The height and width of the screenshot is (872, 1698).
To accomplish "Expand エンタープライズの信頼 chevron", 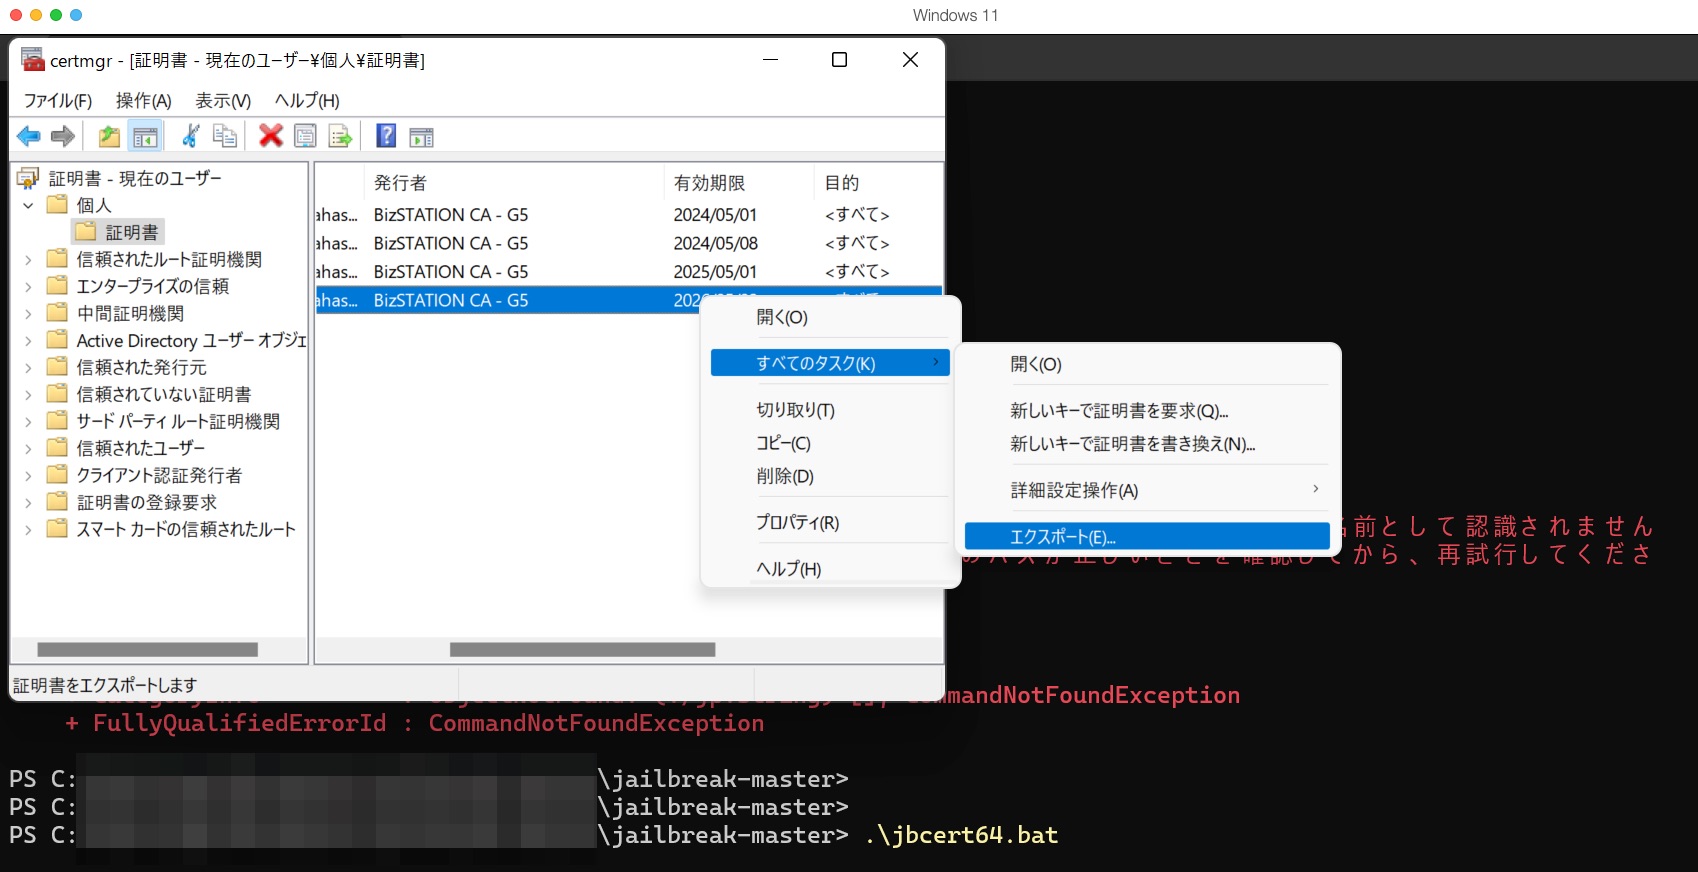I will pyautogui.click(x=28, y=286).
